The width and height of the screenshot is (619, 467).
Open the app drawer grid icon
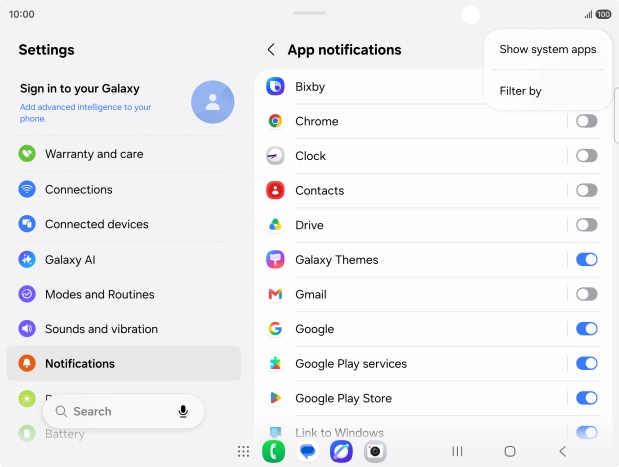[243, 451]
